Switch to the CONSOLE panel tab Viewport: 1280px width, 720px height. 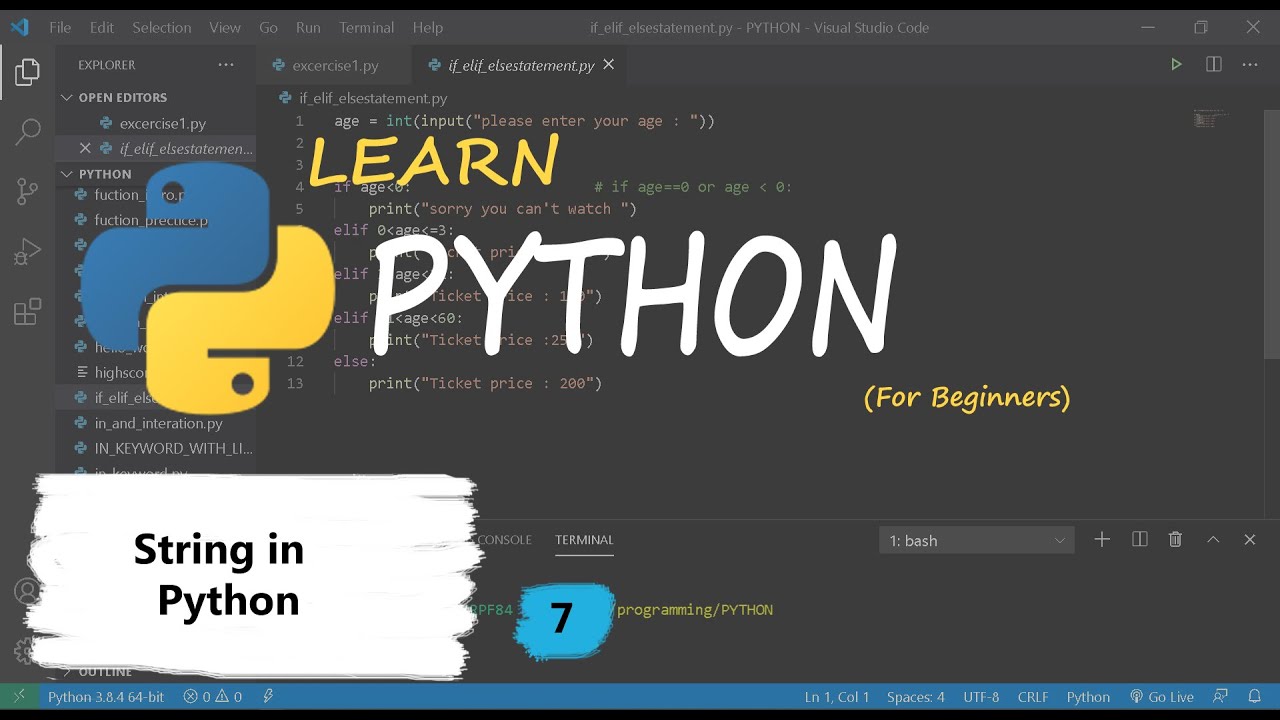click(x=504, y=539)
